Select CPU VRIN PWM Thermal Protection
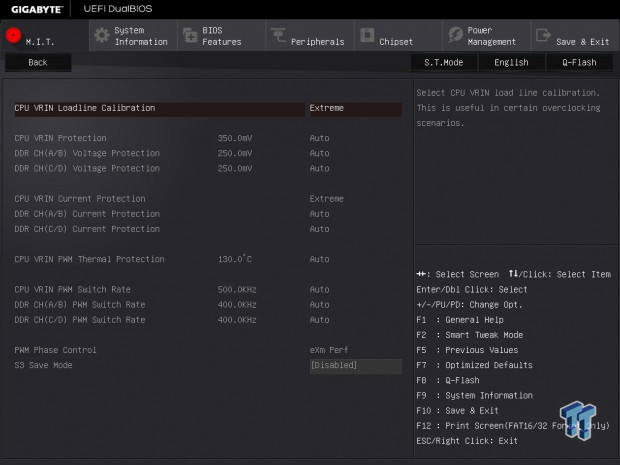 (89, 259)
